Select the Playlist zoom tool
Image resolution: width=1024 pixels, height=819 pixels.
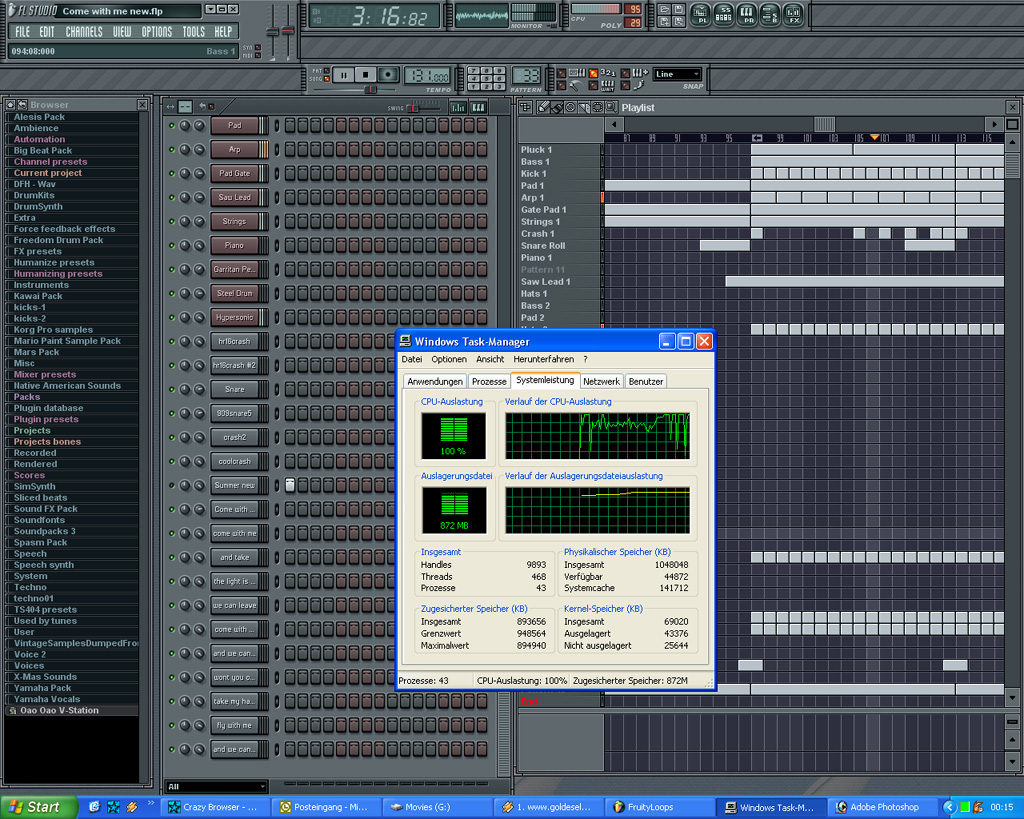click(x=611, y=107)
